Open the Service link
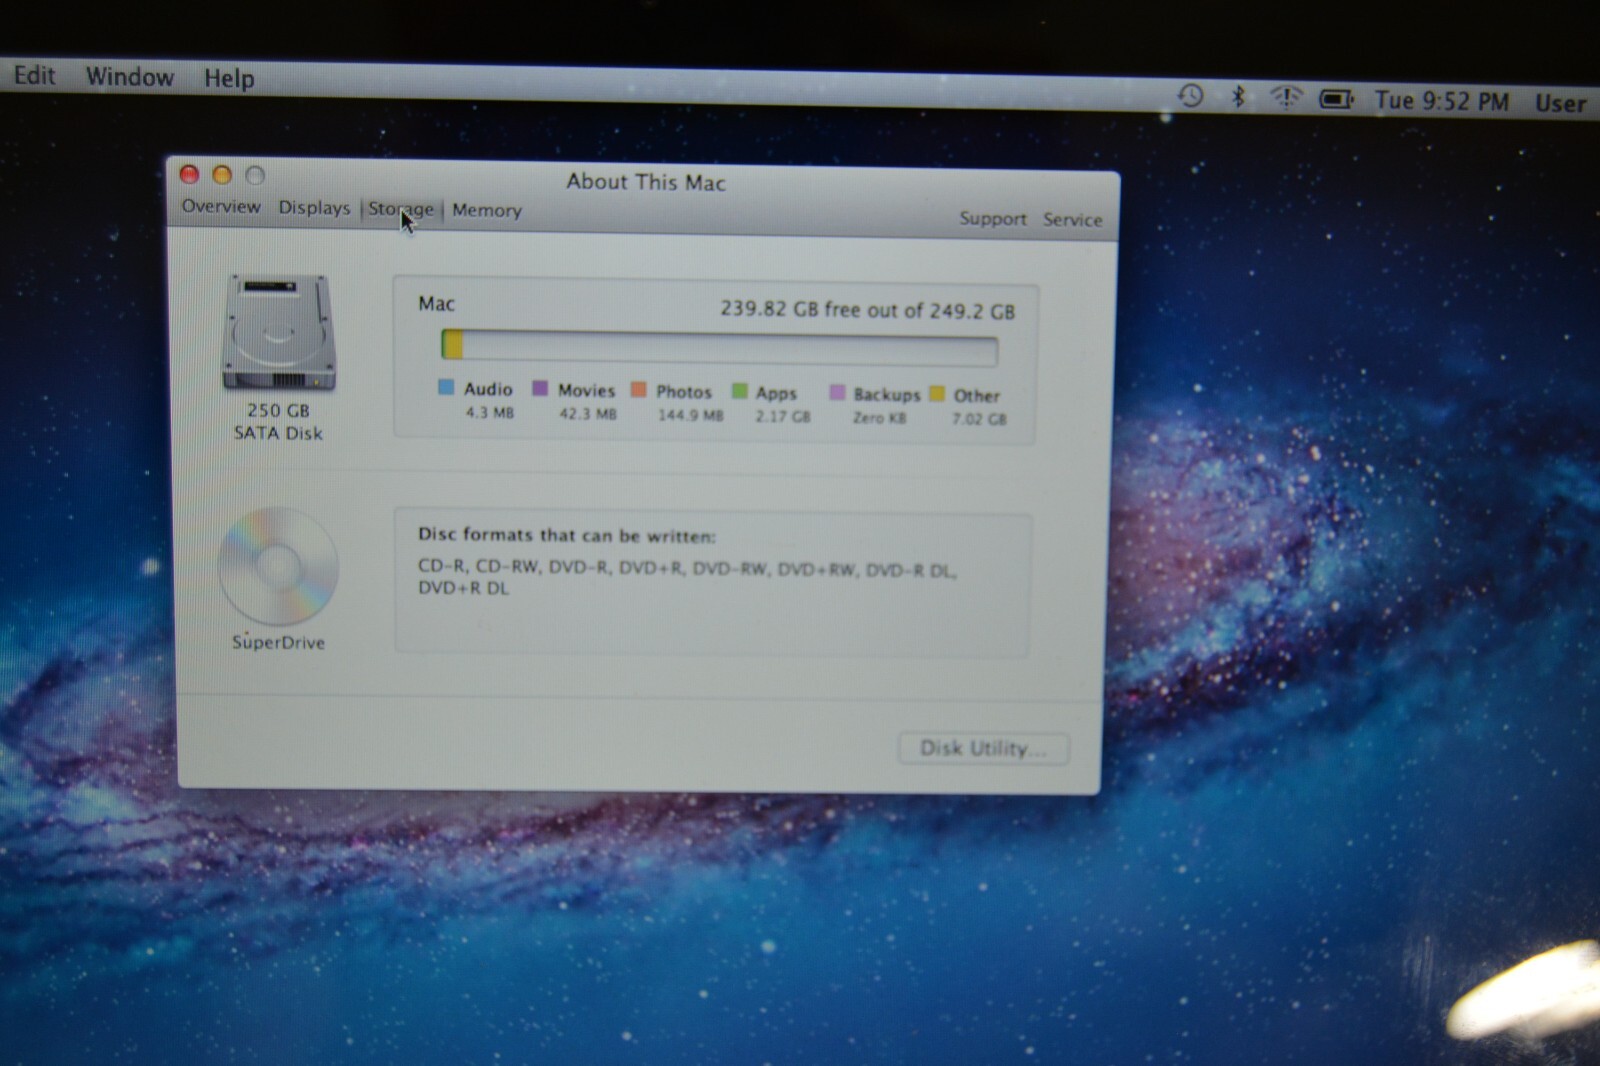Screen dimensions: 1600x1066 tap(1073, 219)
